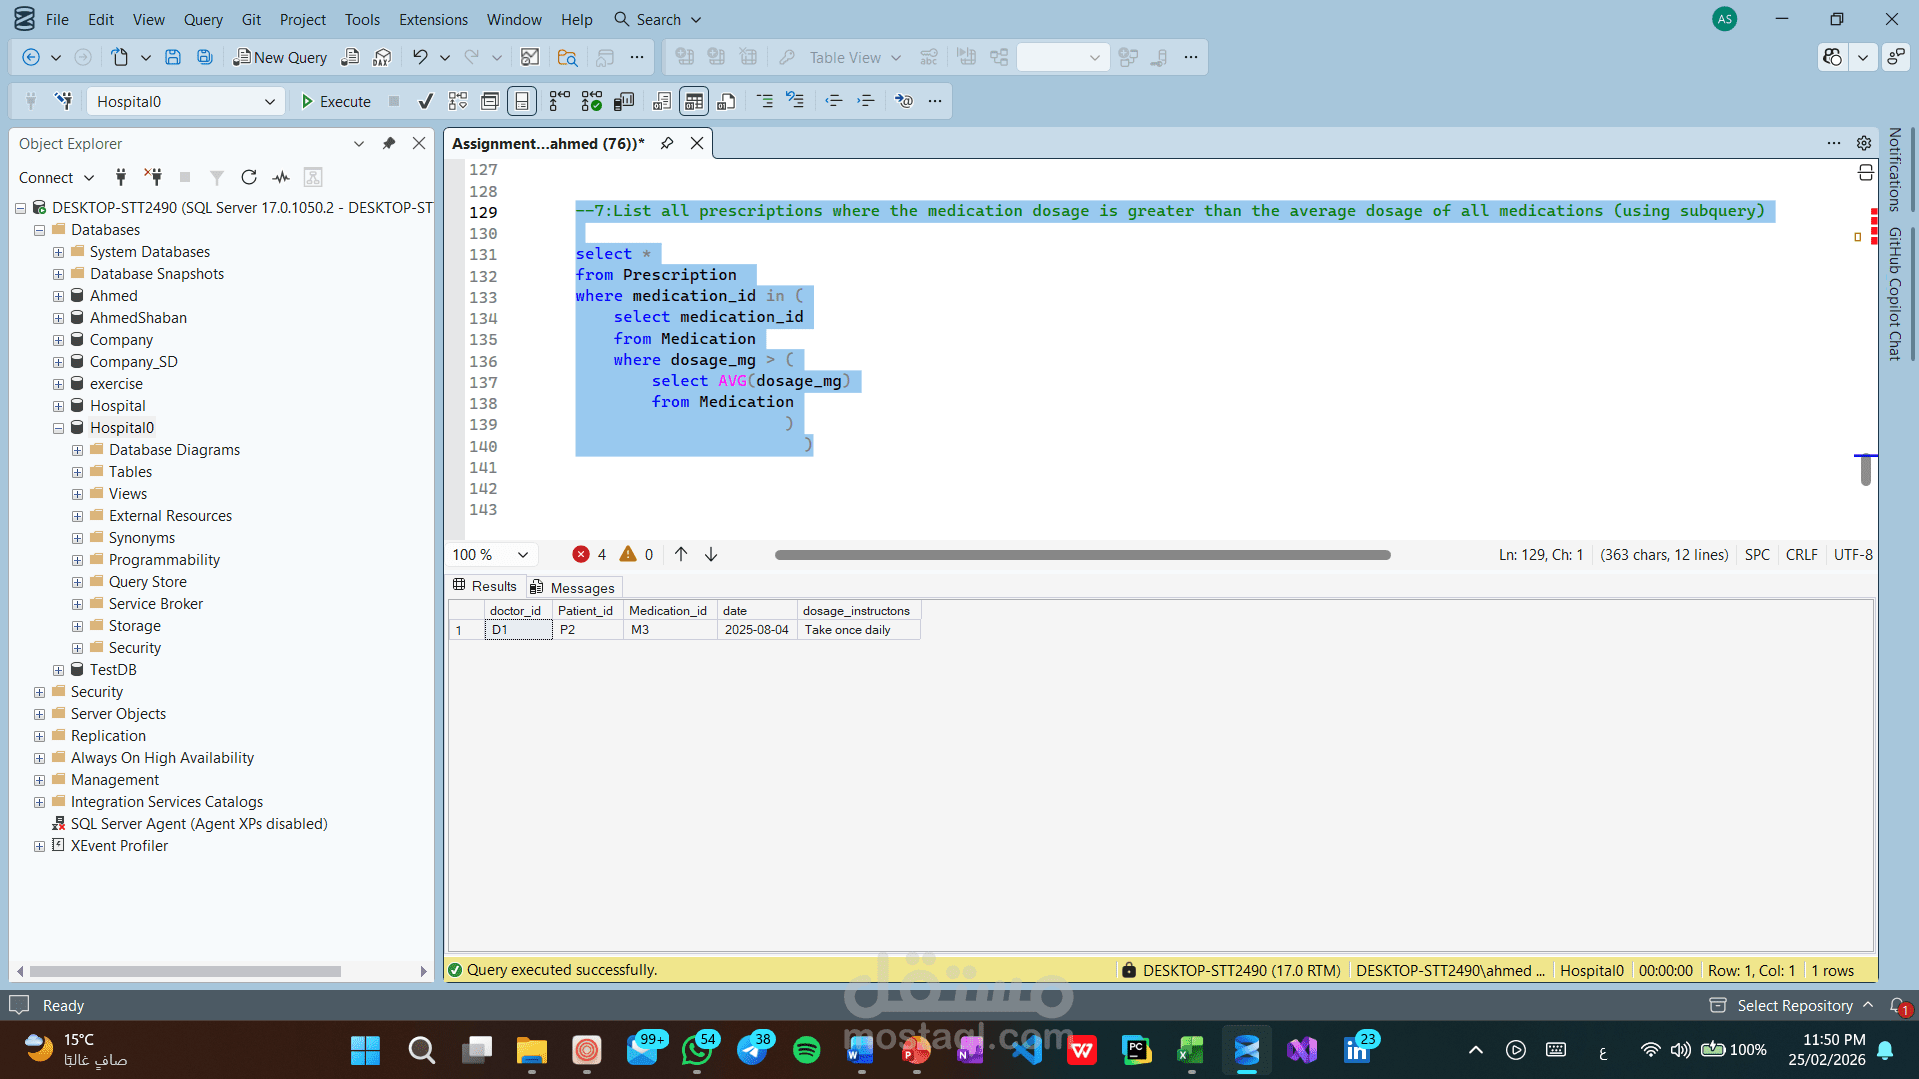Image resolution: width=1919 pixels, height=1079 pixels.
Task: Click Disconnect icon in Object Explorer toolbar
Action: point(153,177)
